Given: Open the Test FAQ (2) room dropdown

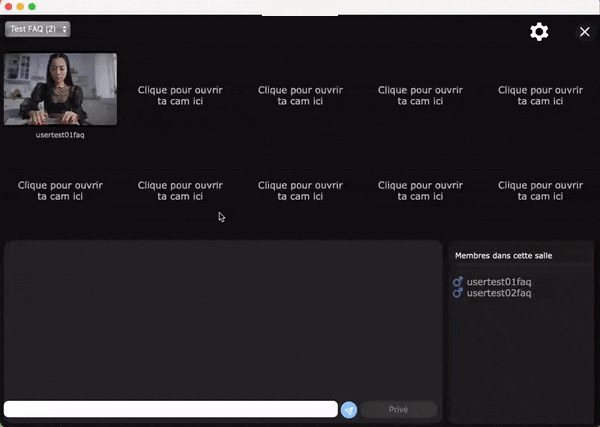Looking at the screenshot, I should click(x=38, y=29).
